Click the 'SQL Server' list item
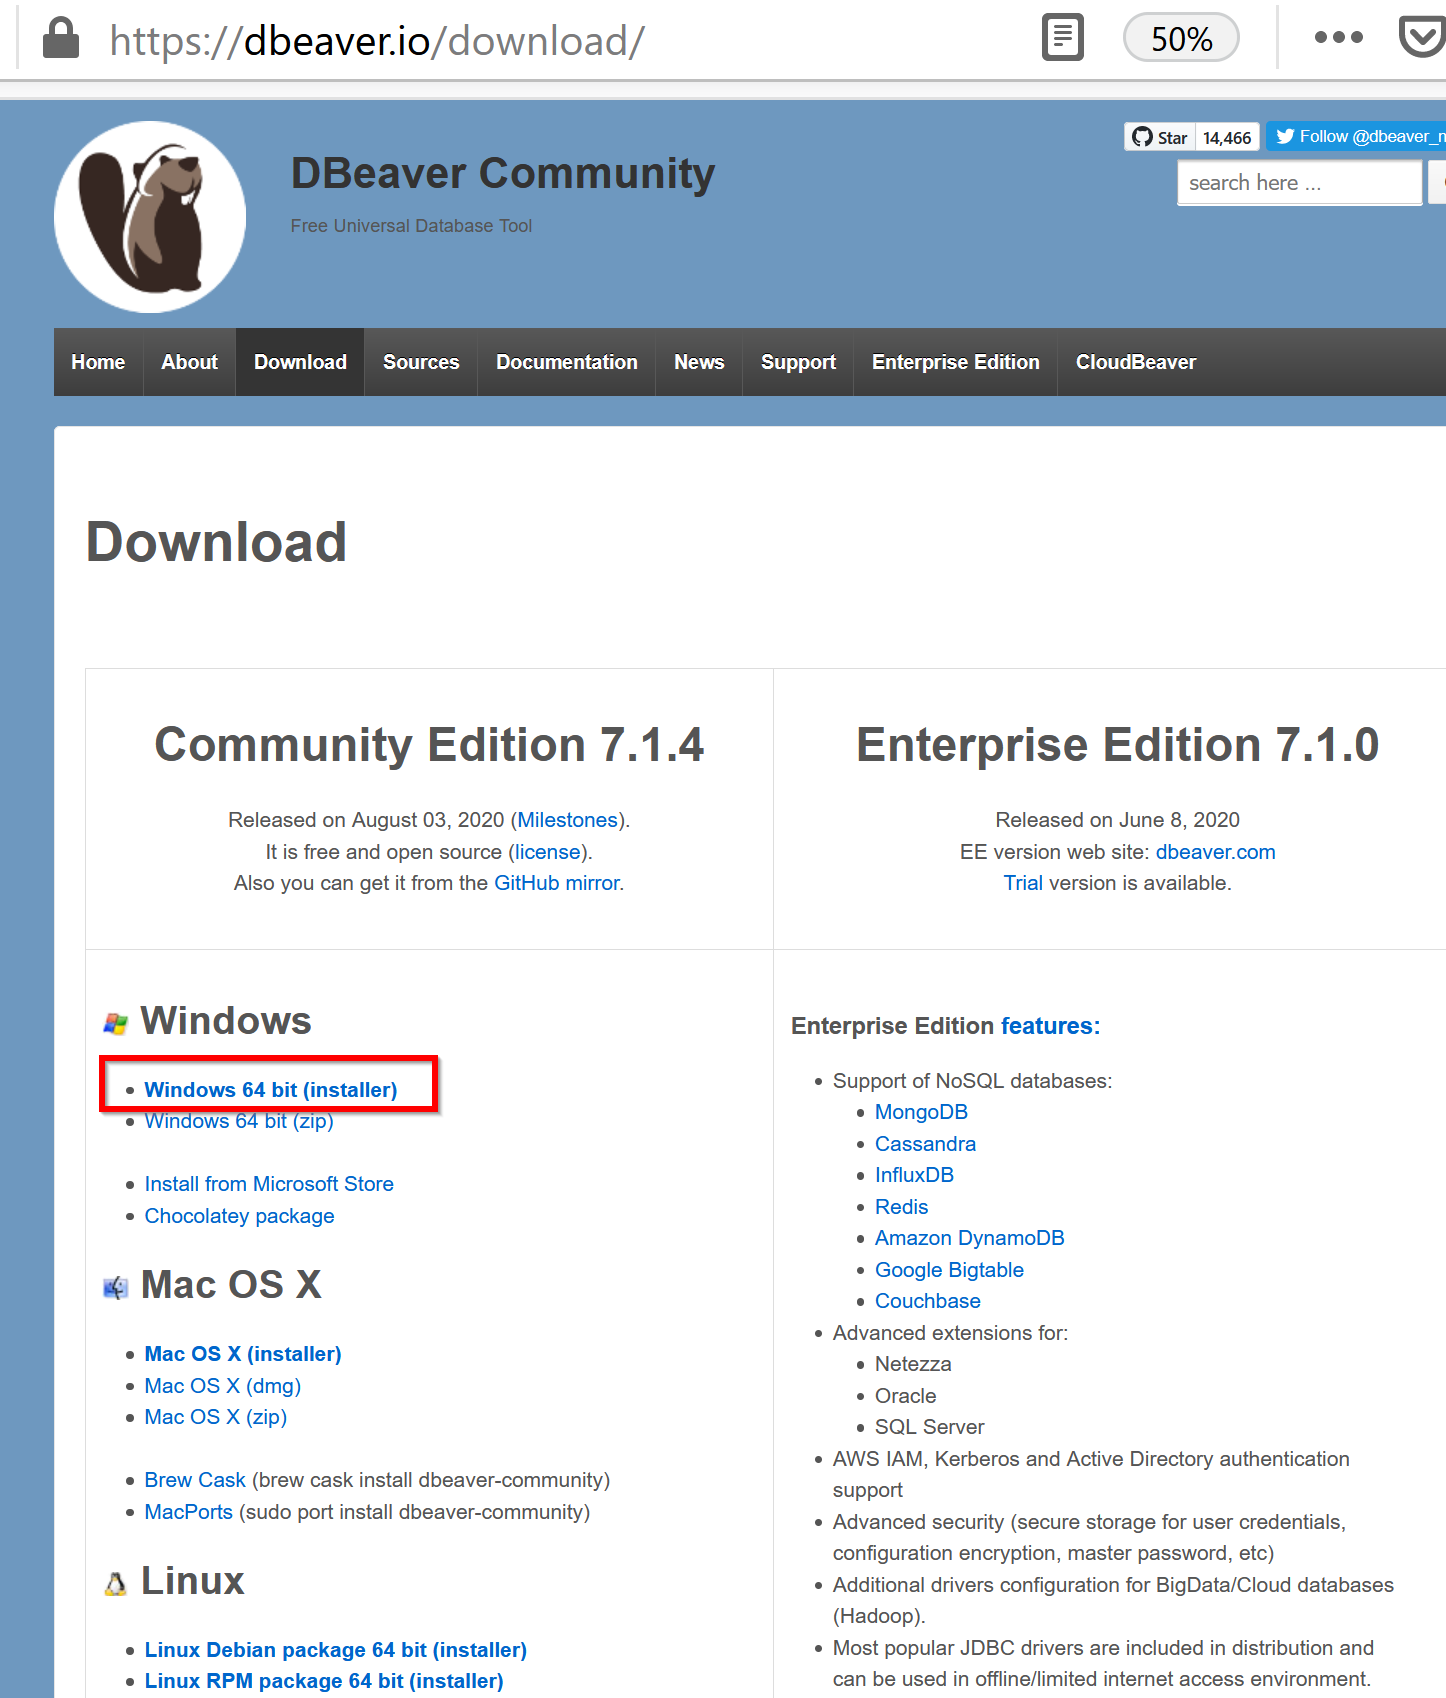This screenshot has width=1446, height=1698. point(929,1427)
